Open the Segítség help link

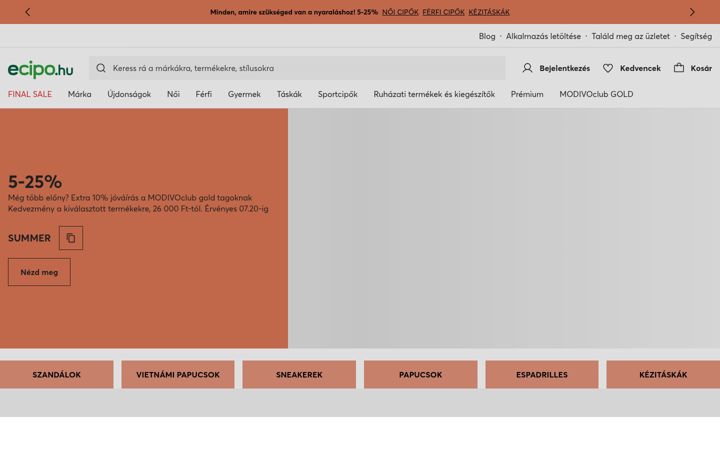[696, 36]
